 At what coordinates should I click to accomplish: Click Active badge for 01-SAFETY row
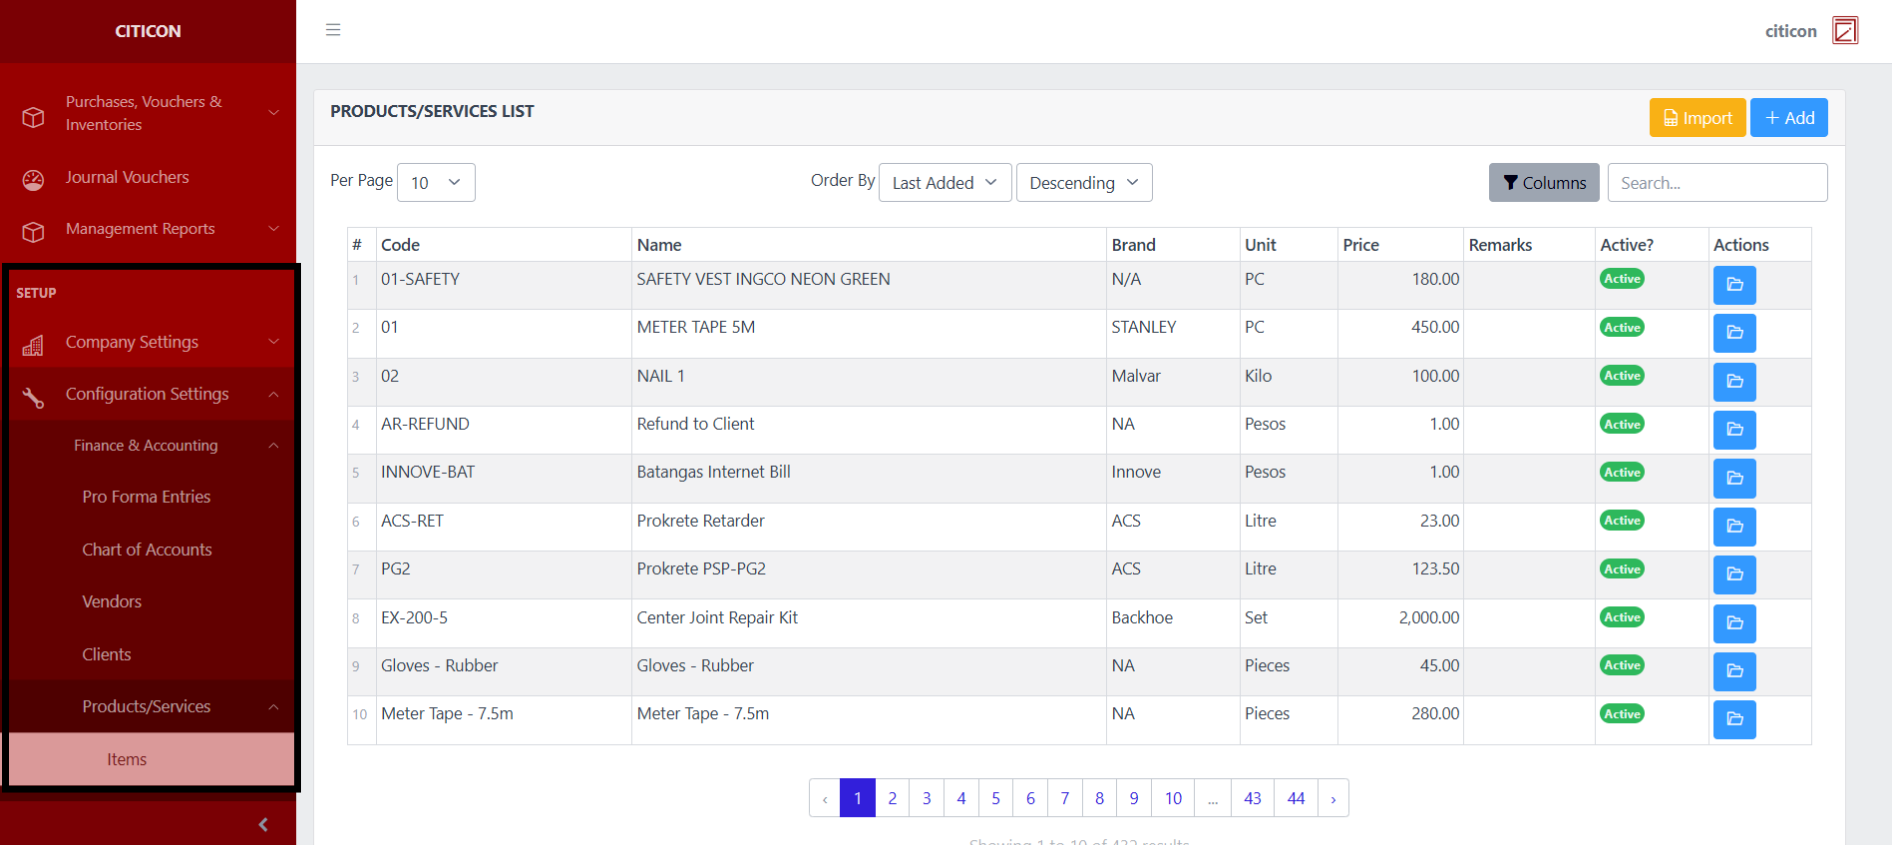click(x=1622, y=279)
